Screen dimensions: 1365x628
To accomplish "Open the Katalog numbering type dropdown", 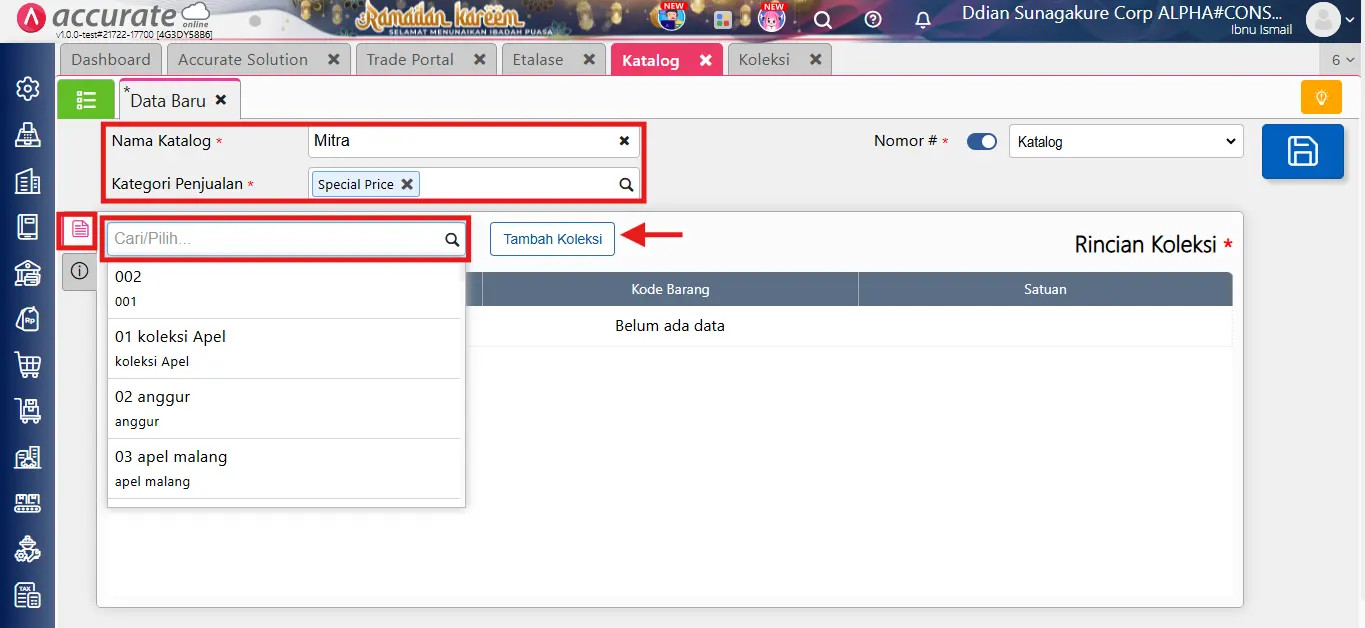I will click(1126, 142).
